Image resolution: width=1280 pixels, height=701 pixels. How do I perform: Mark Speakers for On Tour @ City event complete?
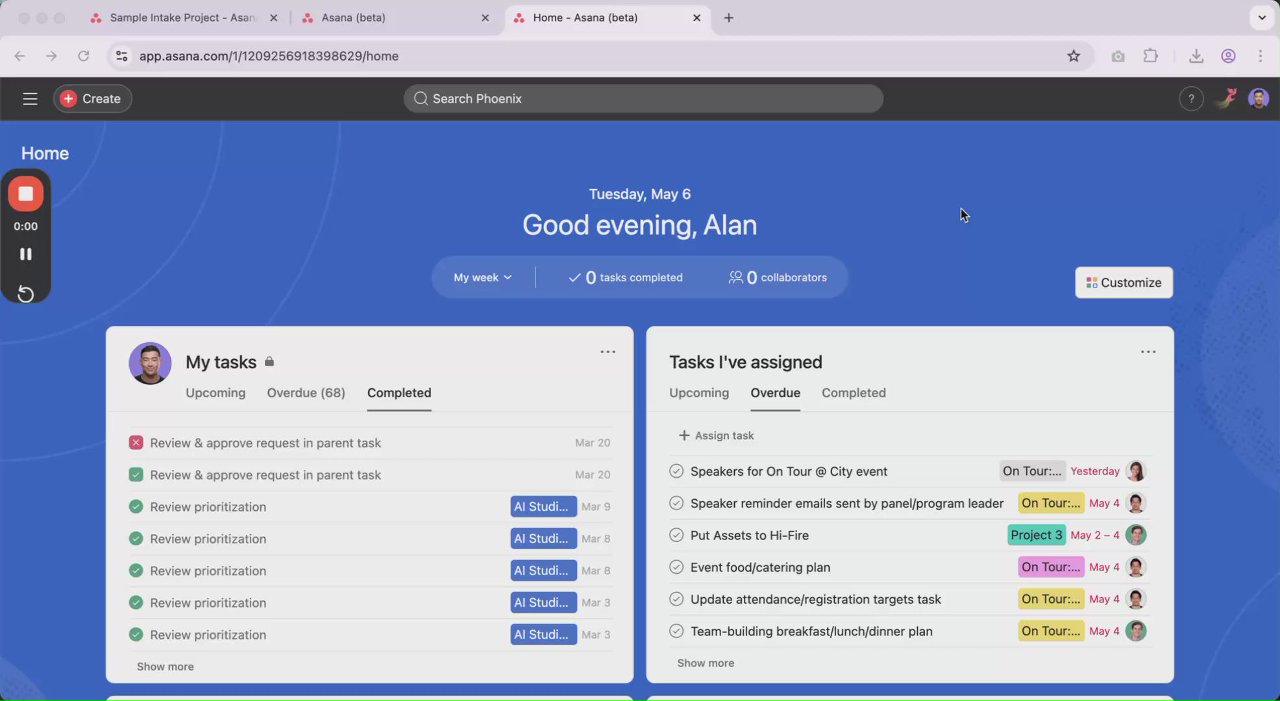click(676, 471)
